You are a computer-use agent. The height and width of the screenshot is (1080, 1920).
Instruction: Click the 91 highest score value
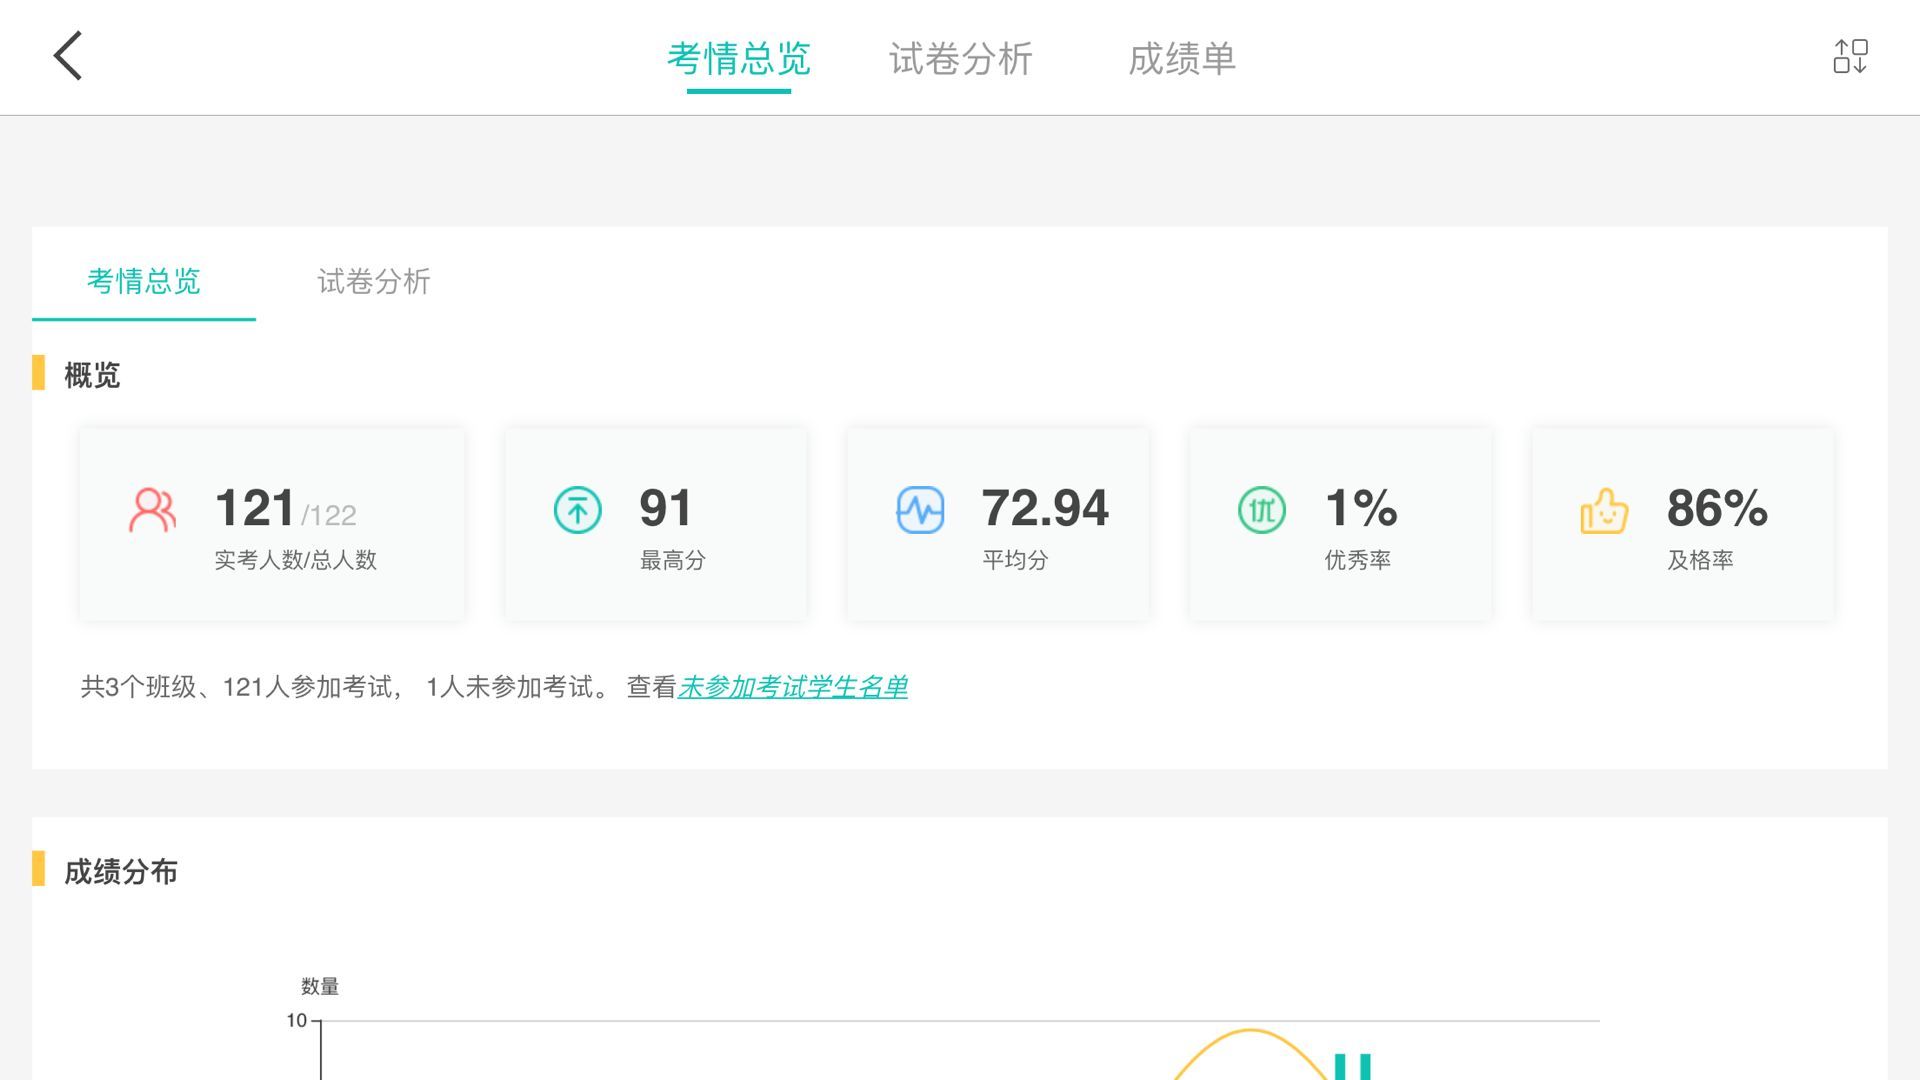coord(665,508)
